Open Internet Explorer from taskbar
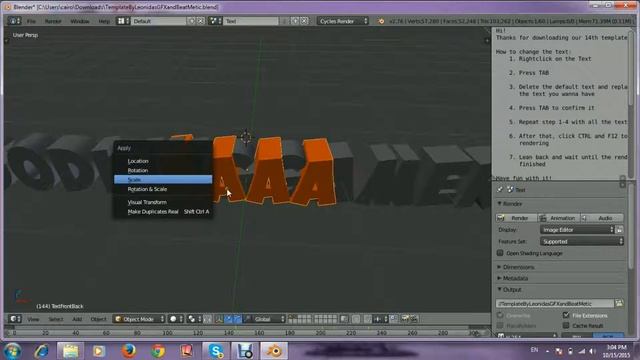 coord(41,351)
